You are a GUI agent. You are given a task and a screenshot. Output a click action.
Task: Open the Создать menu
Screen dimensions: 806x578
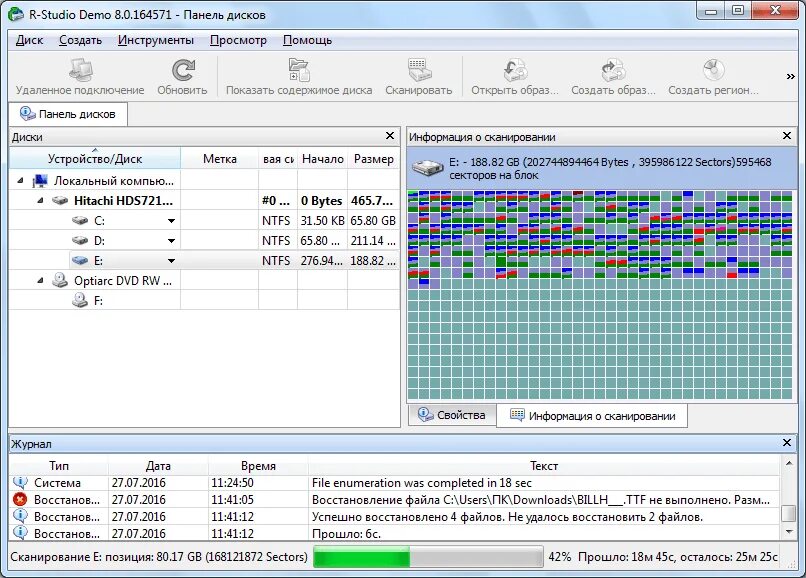tap(80, 40)
